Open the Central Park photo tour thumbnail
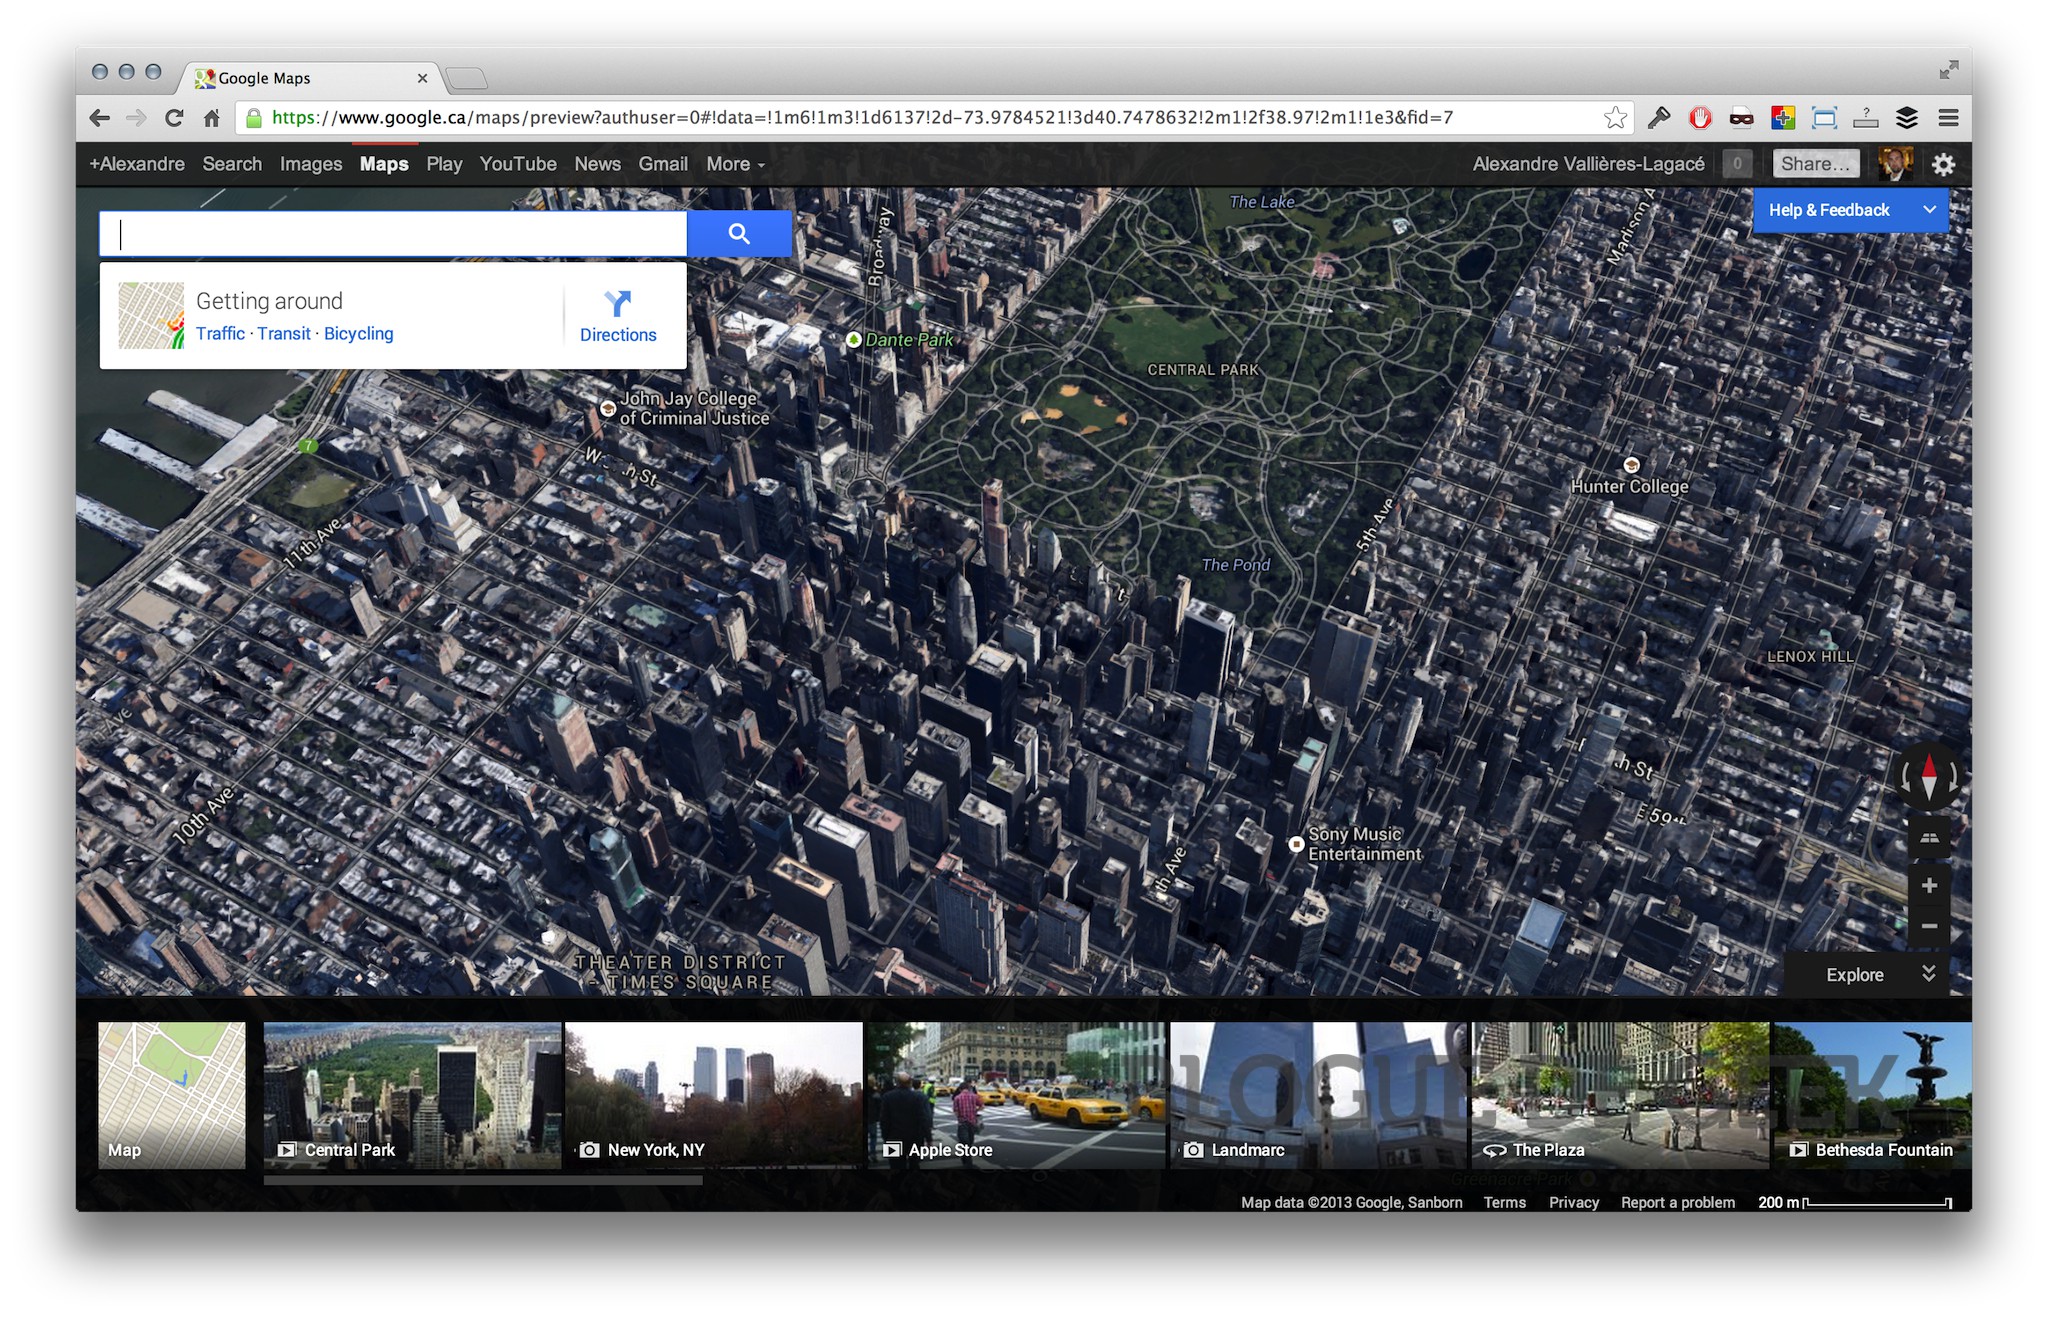Screen dimensions: 2048x1317 [412, 1095]
